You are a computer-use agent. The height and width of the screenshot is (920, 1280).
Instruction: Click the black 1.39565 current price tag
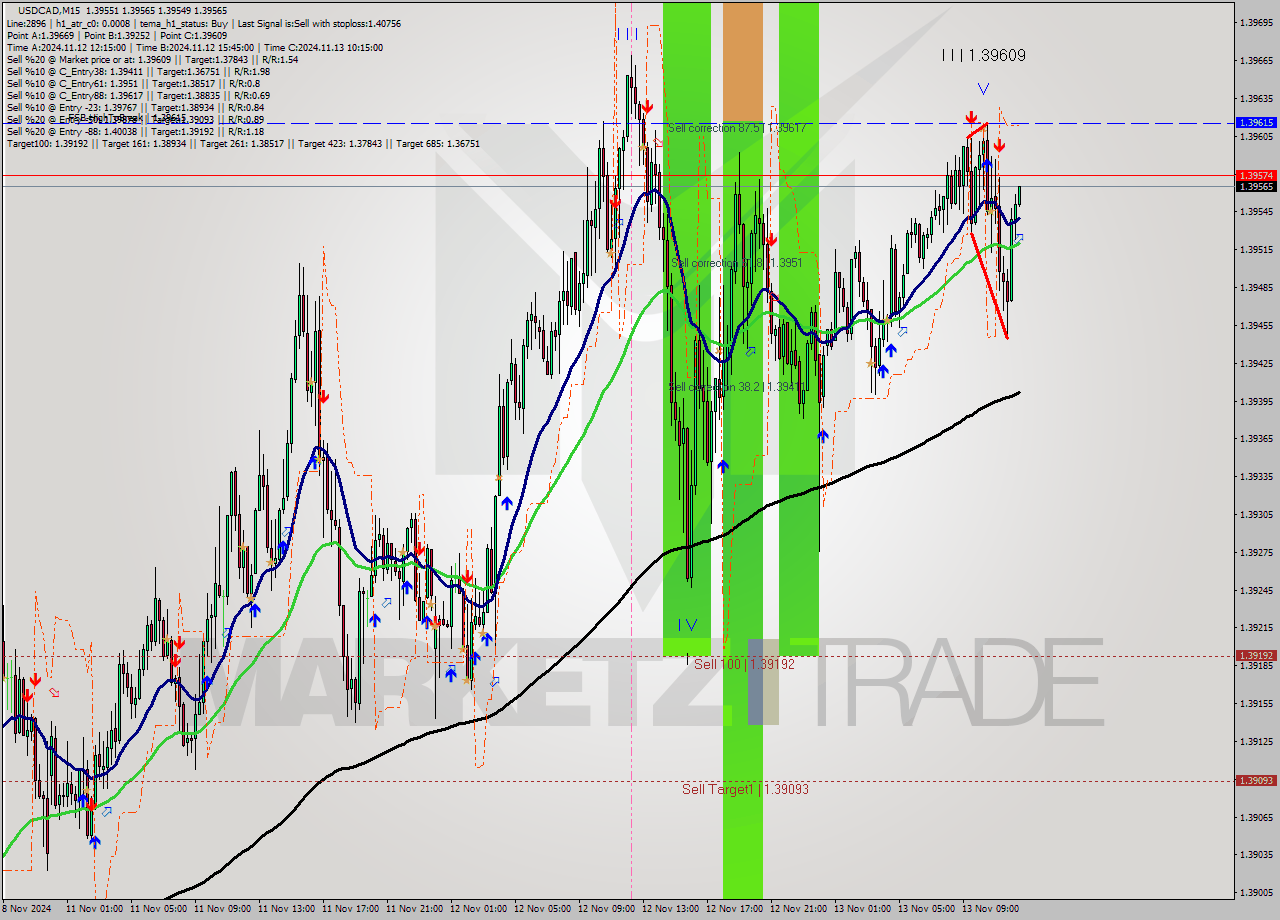(x=1256, y=186)
